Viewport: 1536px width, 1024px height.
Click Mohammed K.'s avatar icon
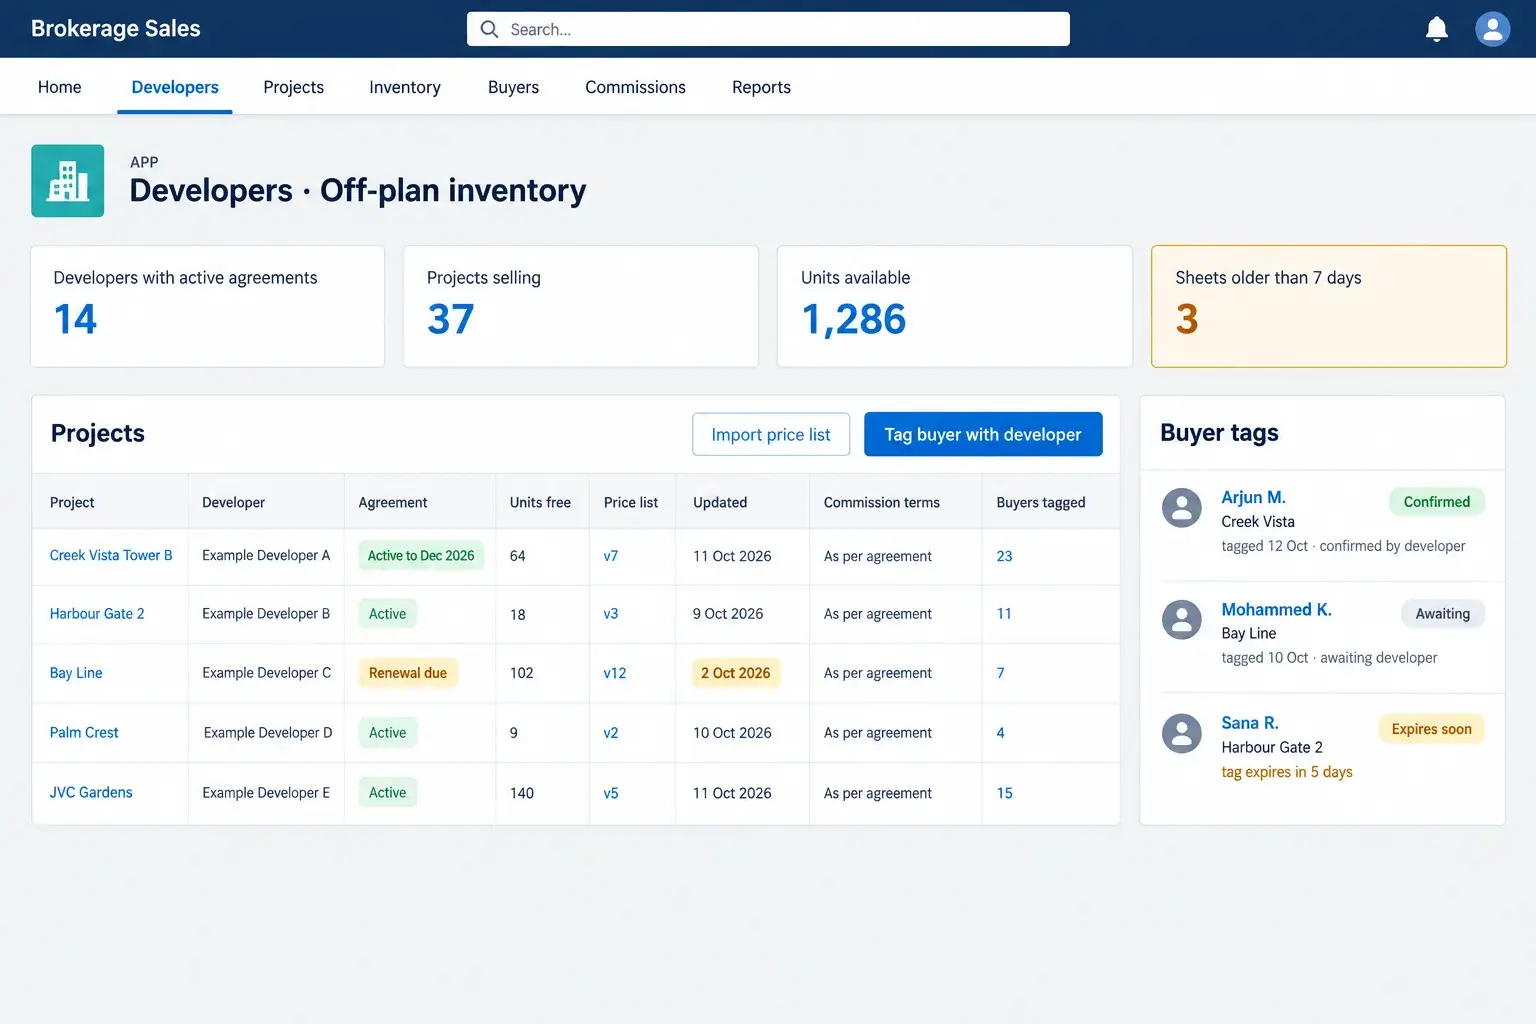(x=1181, y=620)
